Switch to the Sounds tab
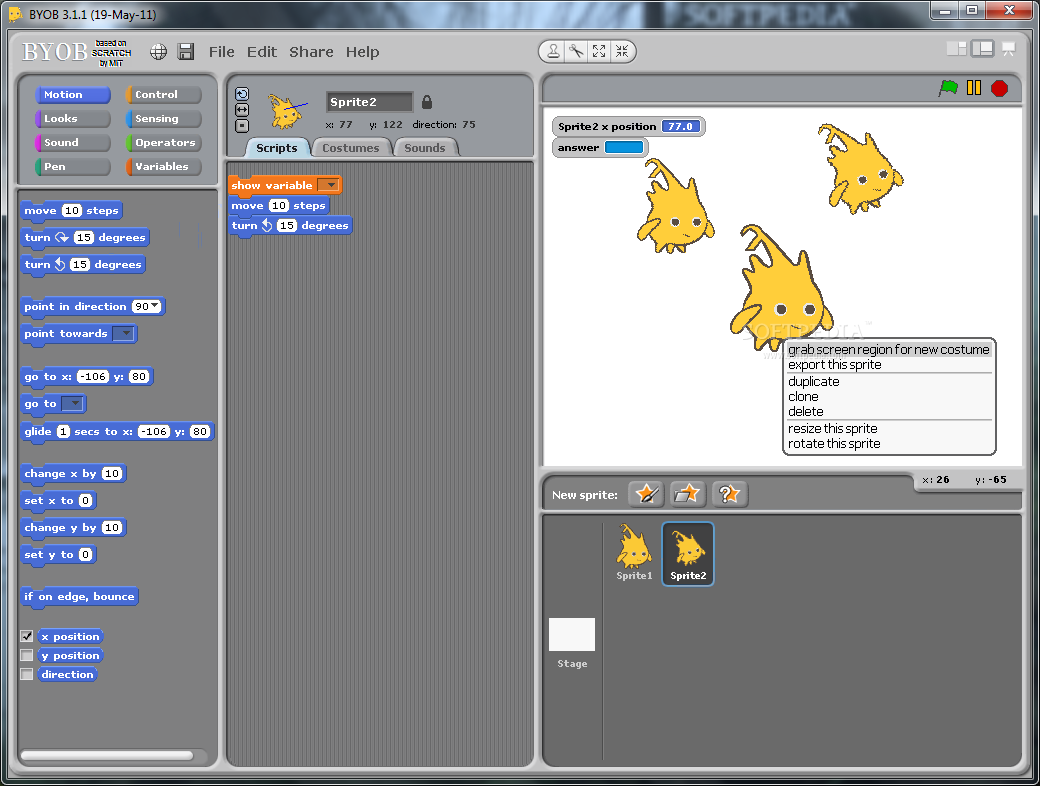Screen dimensions: 1040x786 [424, 148]
